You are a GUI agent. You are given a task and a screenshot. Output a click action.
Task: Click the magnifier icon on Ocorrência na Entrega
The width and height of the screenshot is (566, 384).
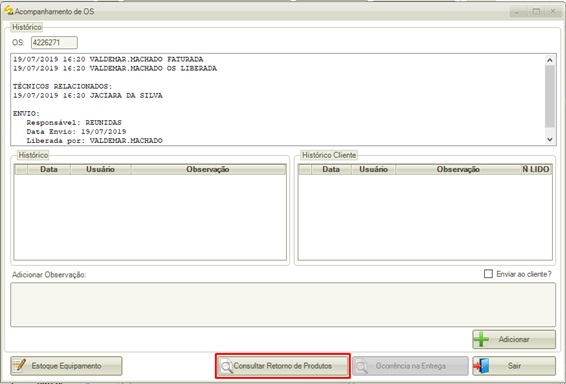tap(361, 366)
